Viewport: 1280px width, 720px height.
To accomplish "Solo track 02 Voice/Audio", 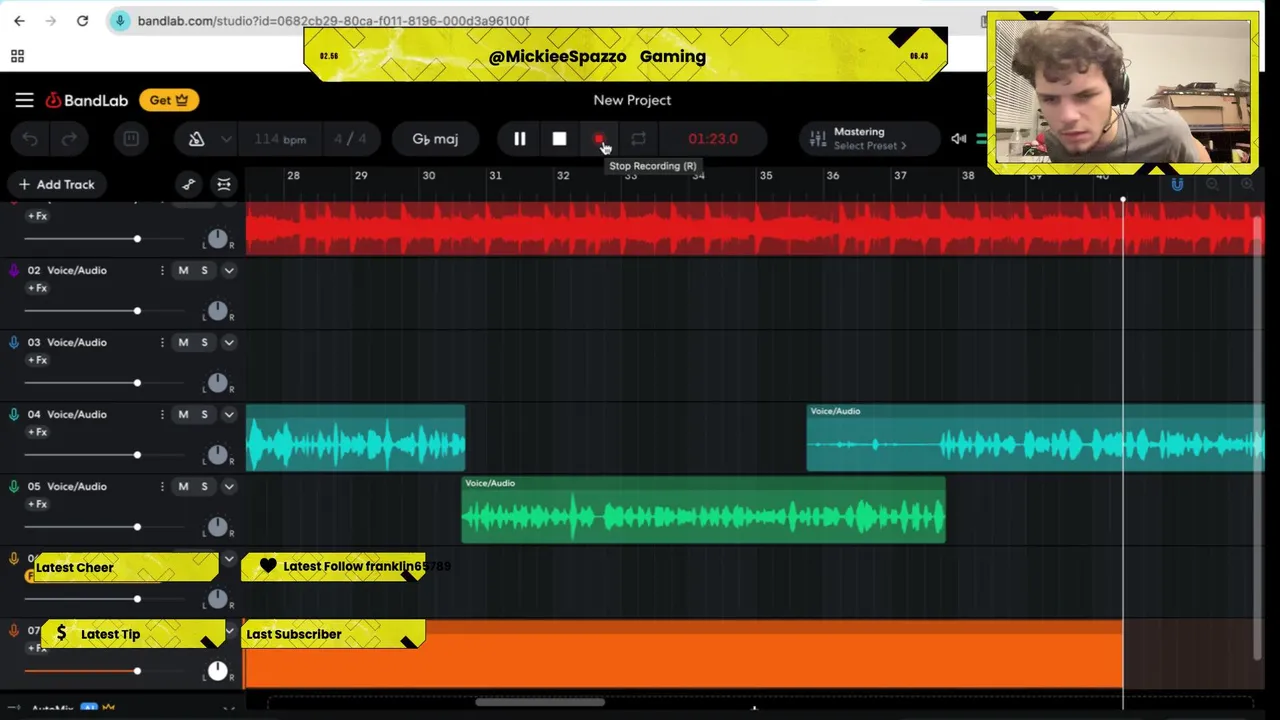I will tap(204, 270).
